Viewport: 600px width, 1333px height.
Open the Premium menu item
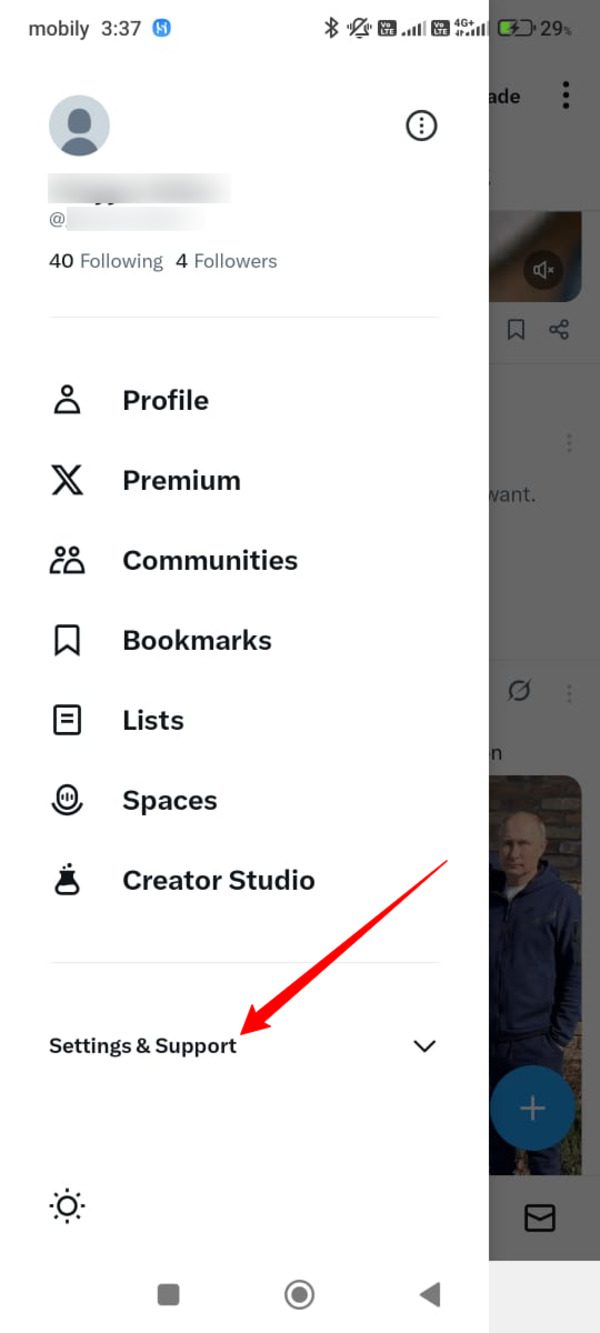pyautogui.click(x=181, y=480)
